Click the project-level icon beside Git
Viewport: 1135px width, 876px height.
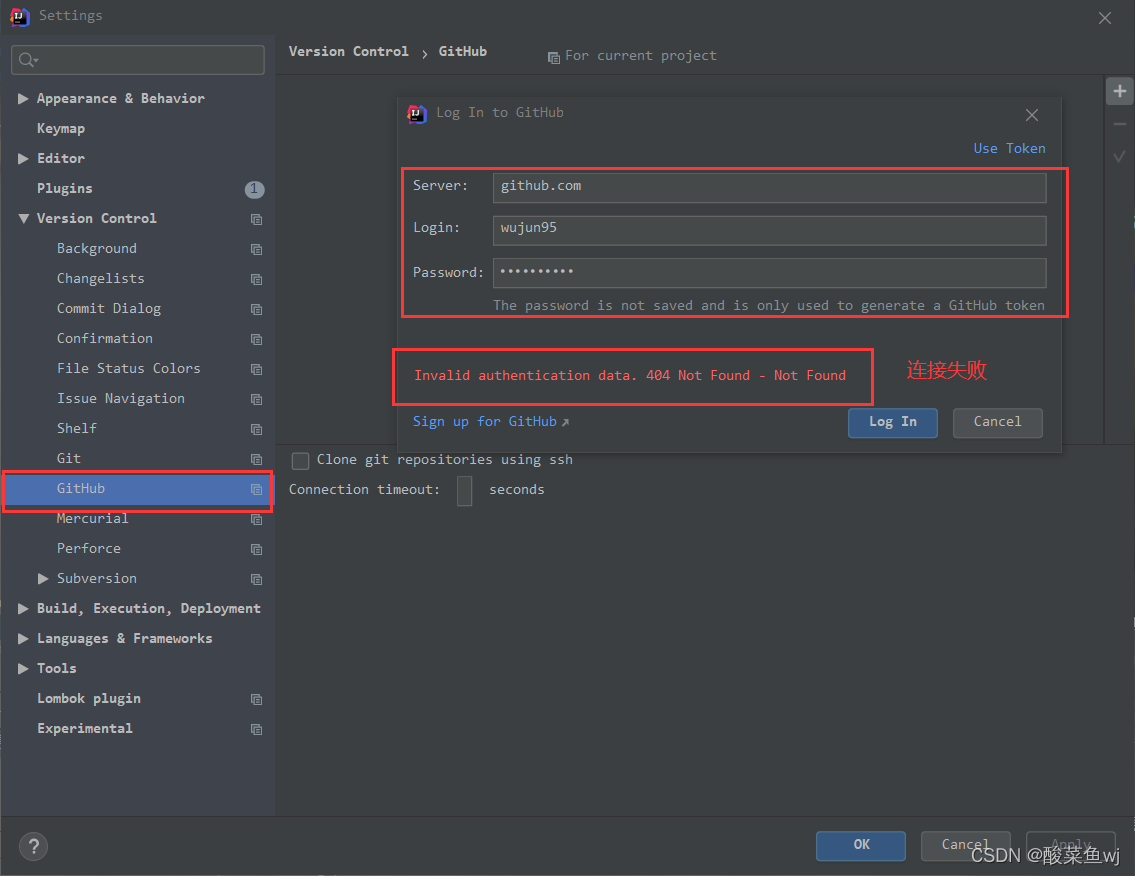point(256,459)
